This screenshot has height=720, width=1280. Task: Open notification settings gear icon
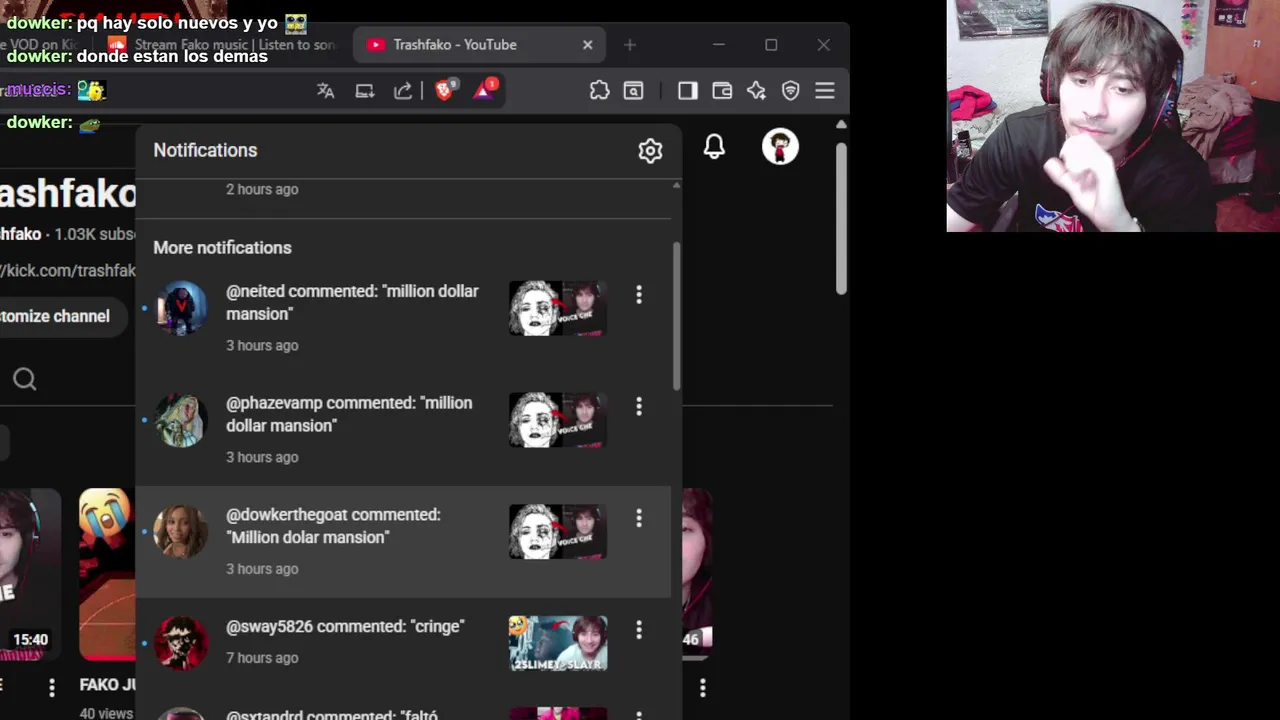pyautogui.click(x=650, y=150)
